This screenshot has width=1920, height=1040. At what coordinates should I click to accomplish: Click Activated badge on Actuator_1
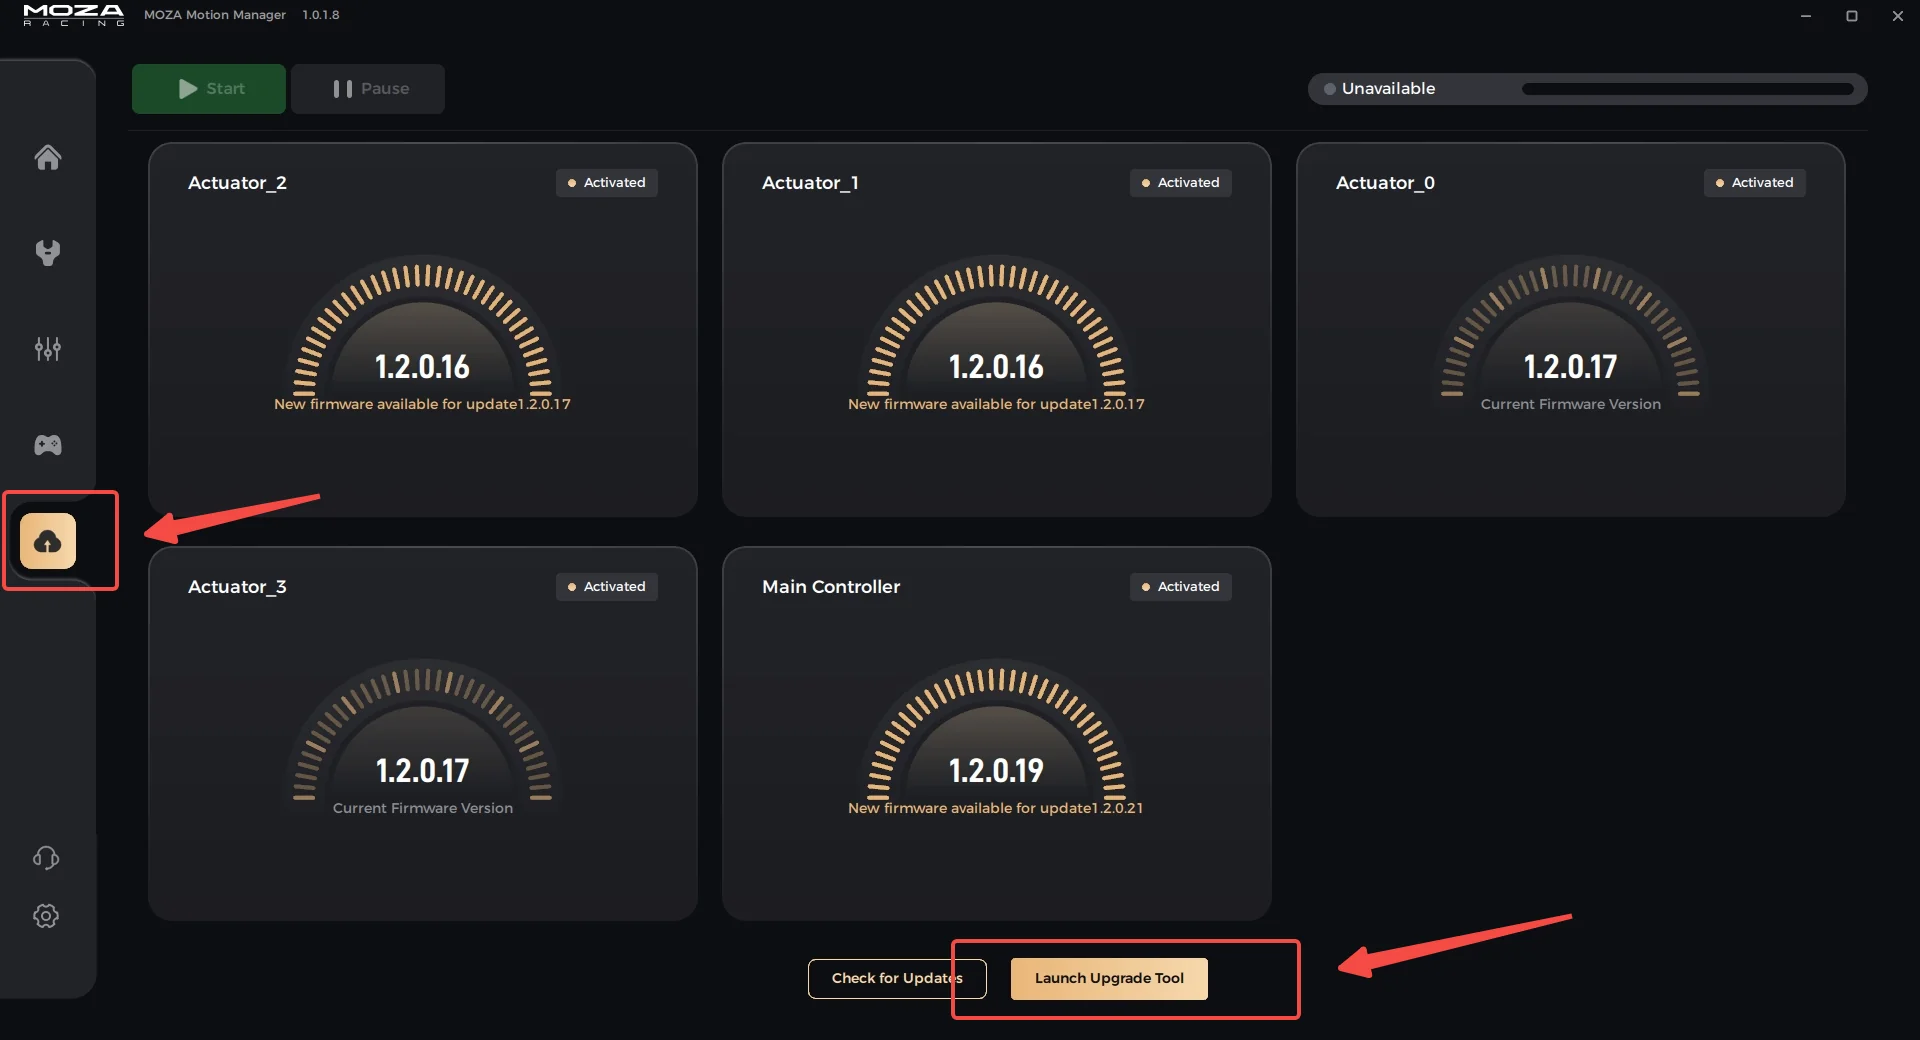[x=1181, y=183]
